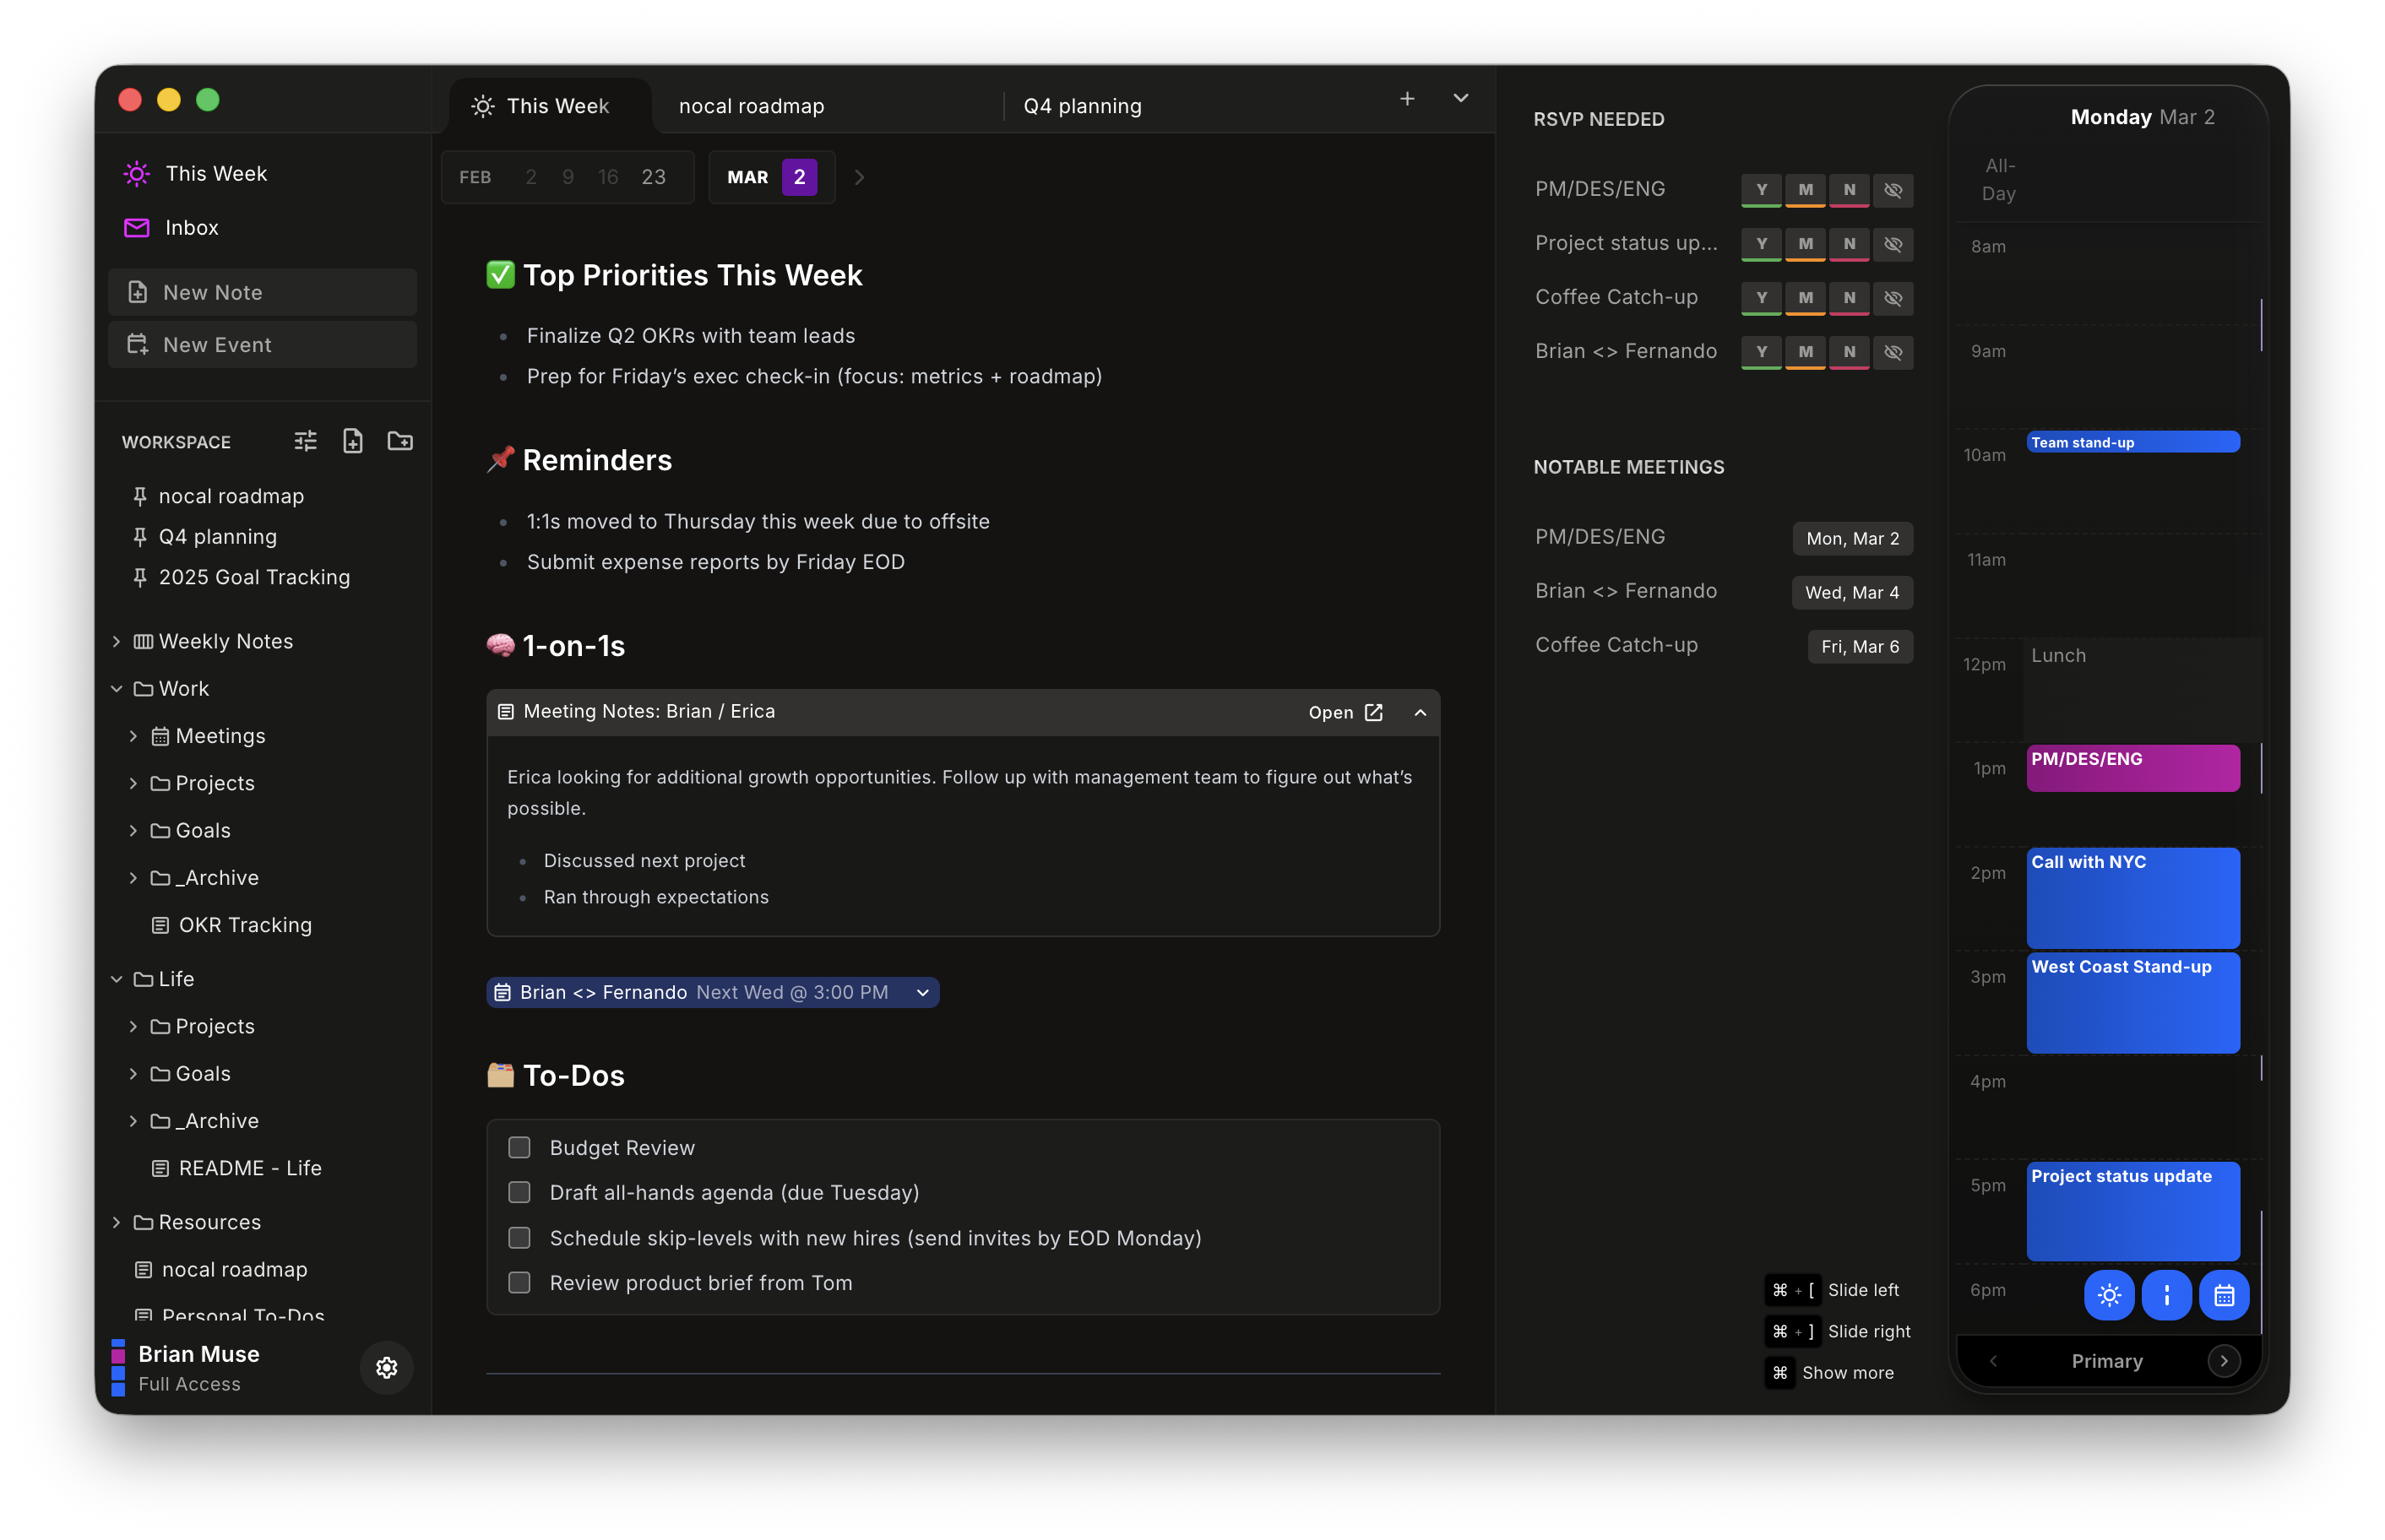Open the Inbox mail icon

click(136, 227)
